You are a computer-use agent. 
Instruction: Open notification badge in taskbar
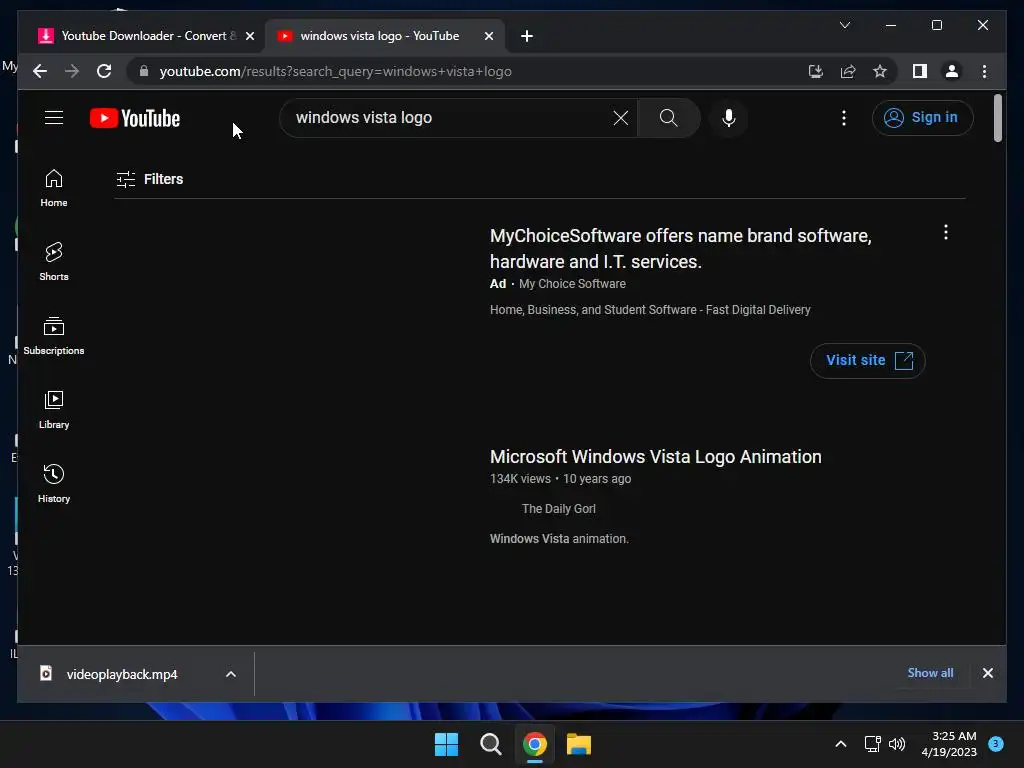coord(996,743)
